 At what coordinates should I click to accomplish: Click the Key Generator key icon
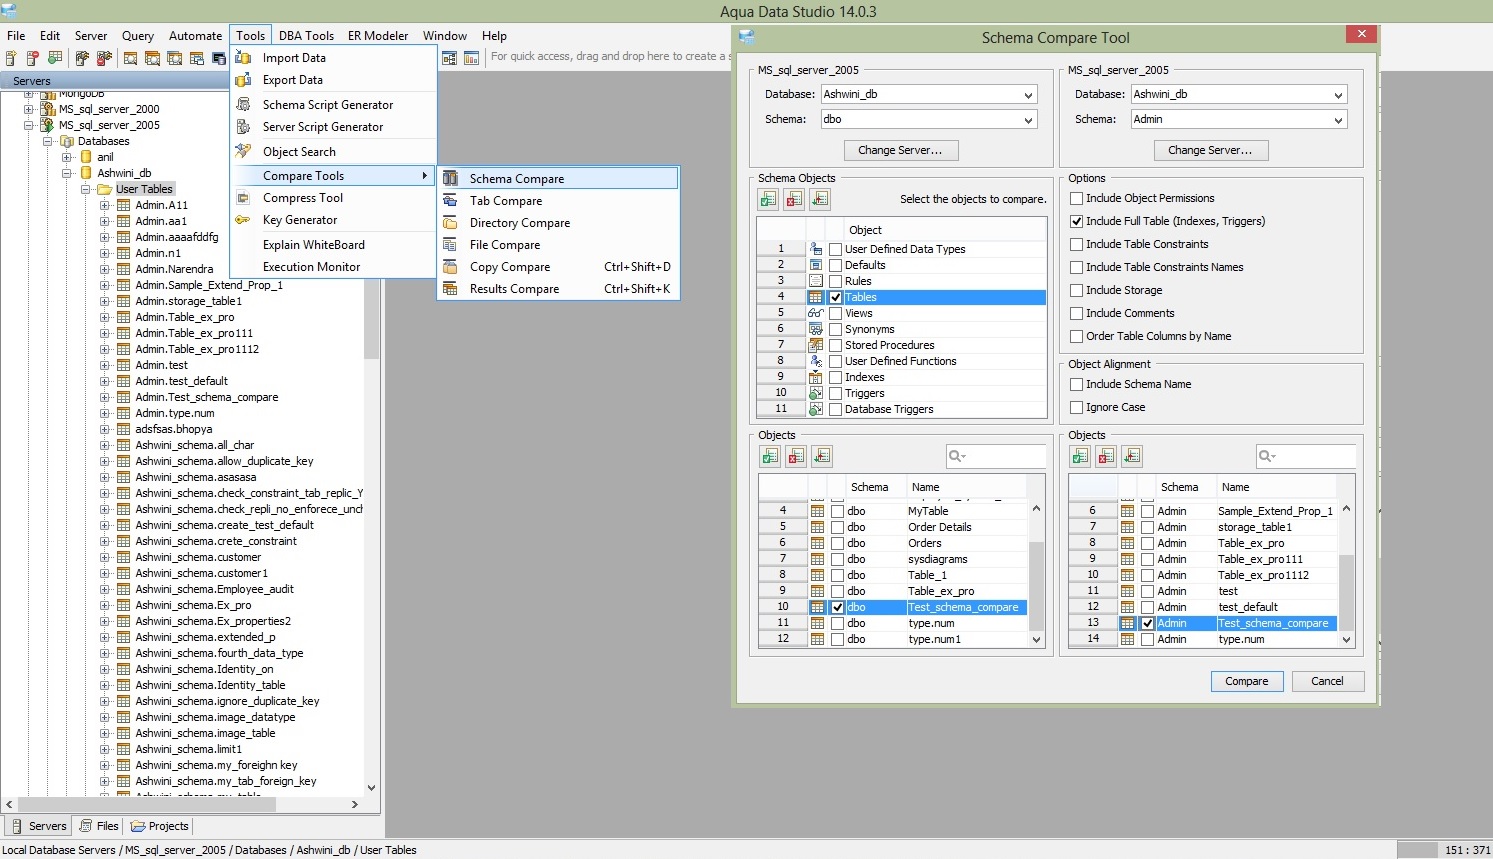(243, 219)
